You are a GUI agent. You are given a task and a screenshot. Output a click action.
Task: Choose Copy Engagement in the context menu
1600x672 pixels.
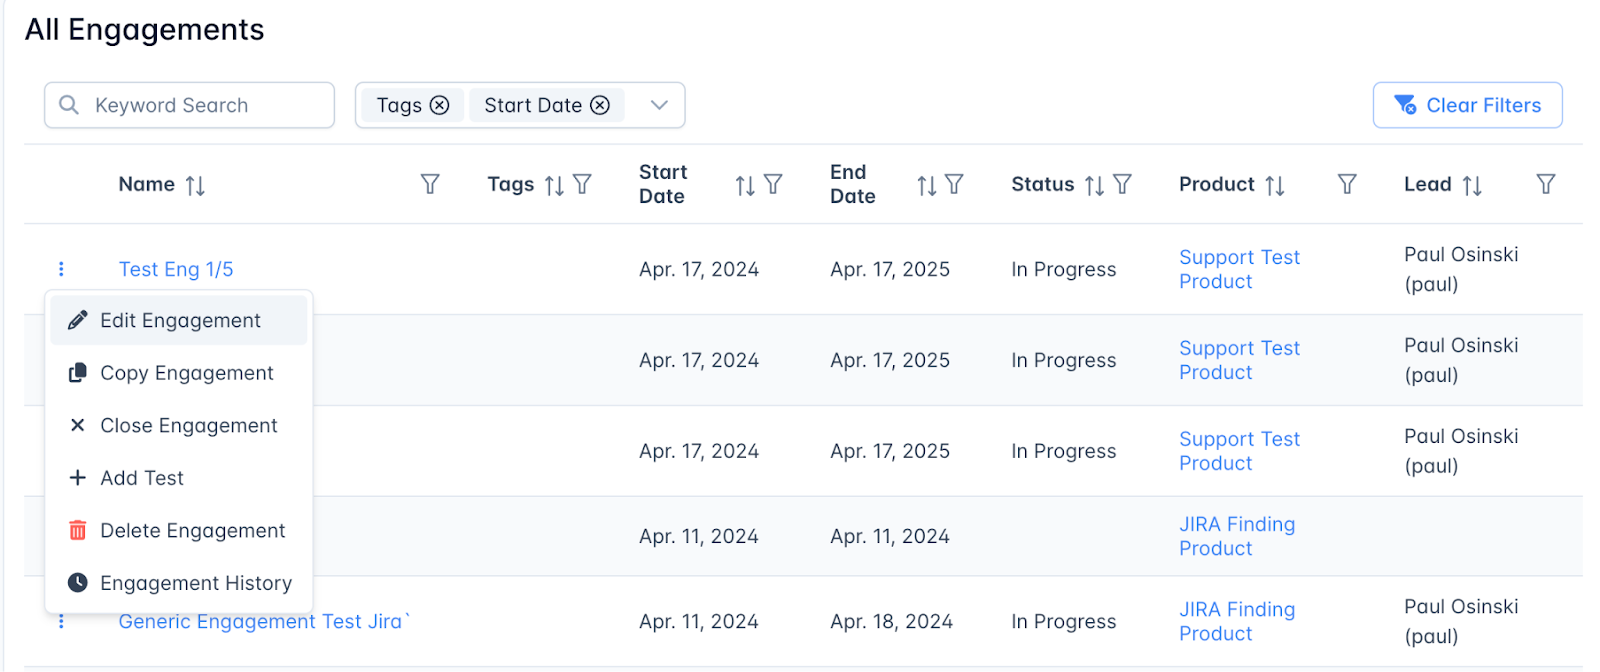pyautogui.click(x=186, y=373)
